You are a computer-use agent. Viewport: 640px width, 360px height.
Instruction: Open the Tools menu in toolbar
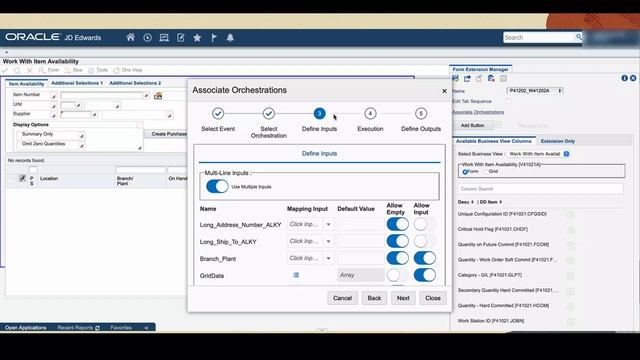click(98, 70)
